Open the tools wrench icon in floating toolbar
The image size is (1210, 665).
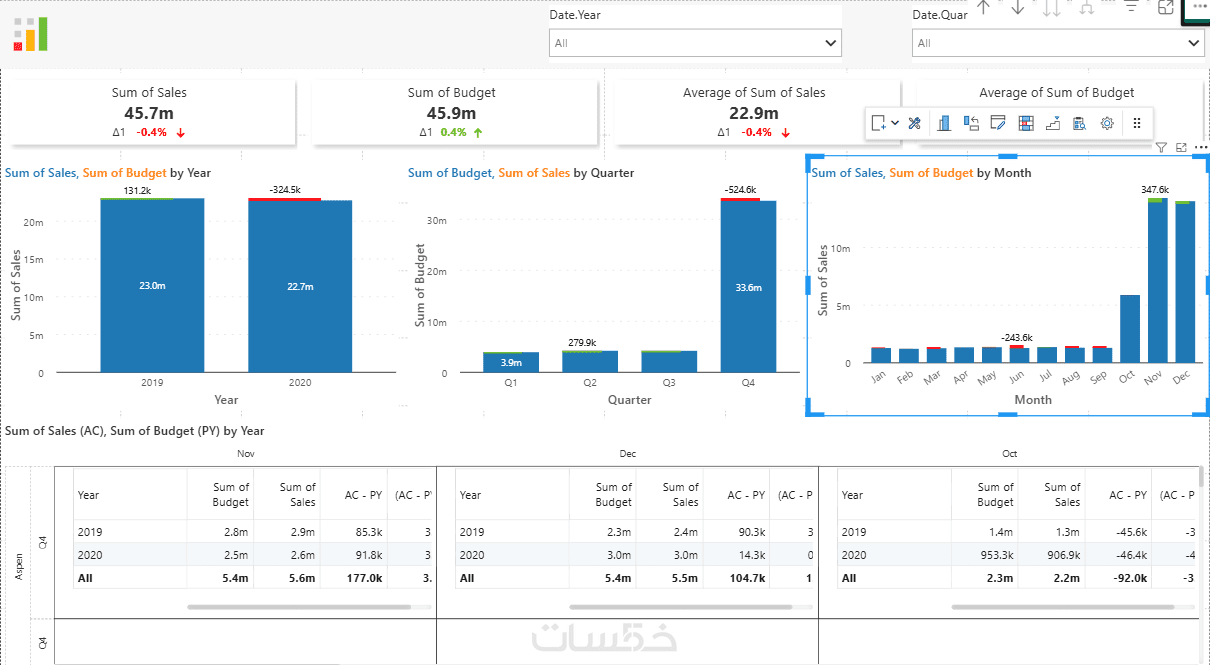tap(914, 123)
